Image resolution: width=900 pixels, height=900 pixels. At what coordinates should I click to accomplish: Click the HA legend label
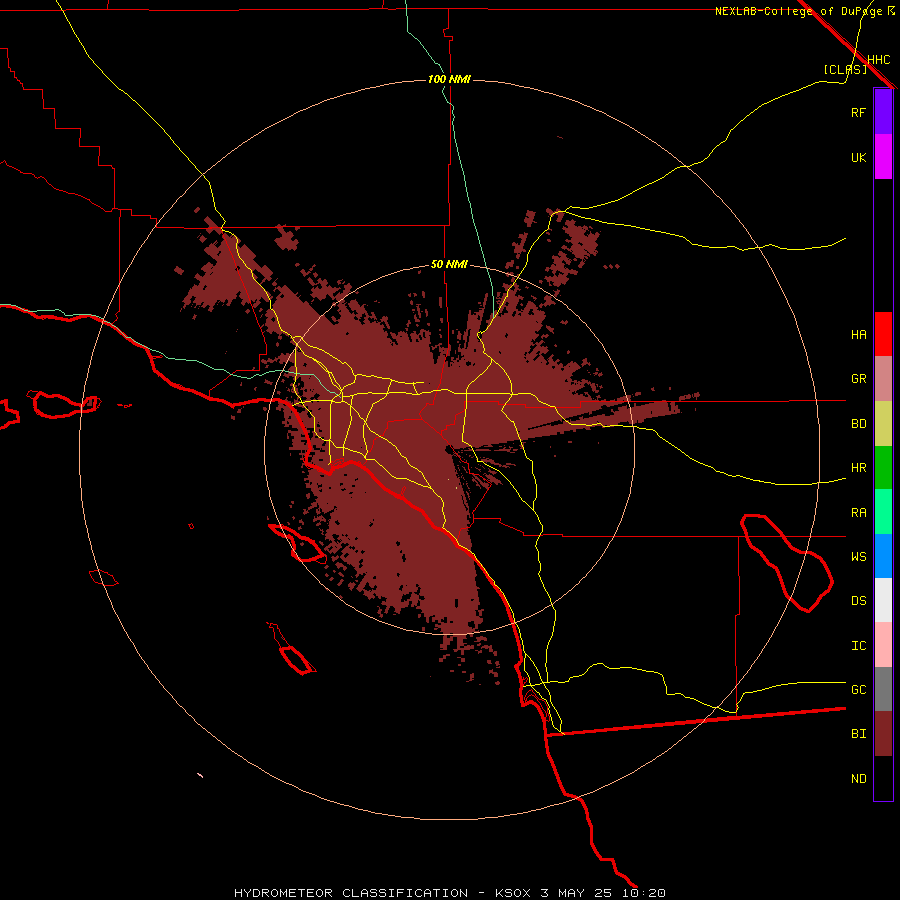coord(858,334)
